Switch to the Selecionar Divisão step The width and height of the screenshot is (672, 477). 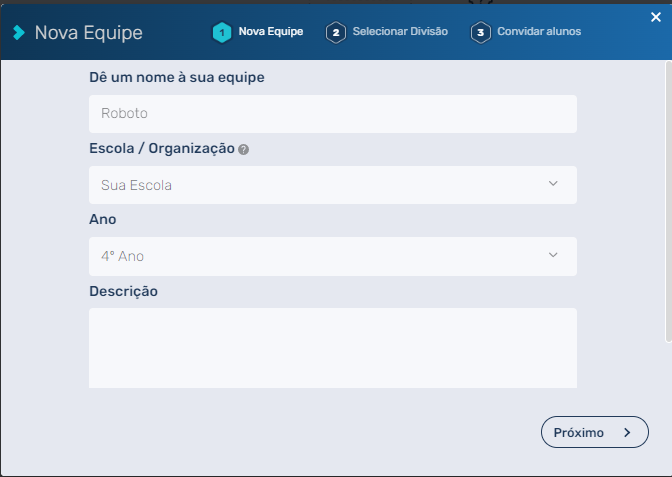coord(400,32)
